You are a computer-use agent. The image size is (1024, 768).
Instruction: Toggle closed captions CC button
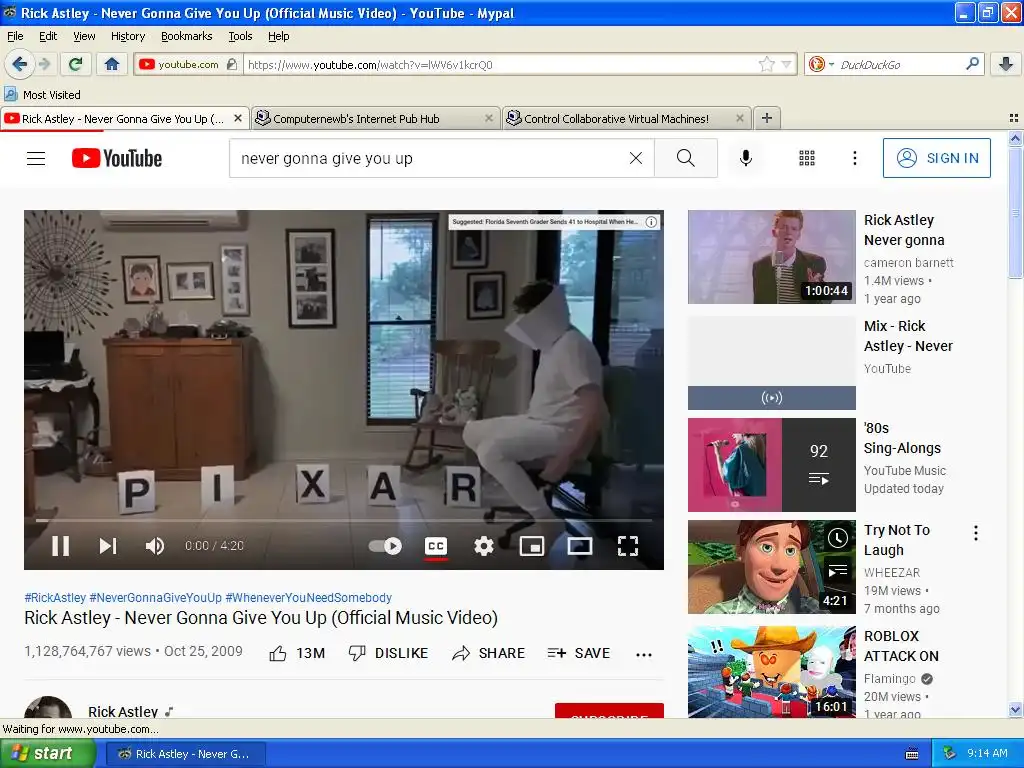pyautogui.click(x=436, y=546)
